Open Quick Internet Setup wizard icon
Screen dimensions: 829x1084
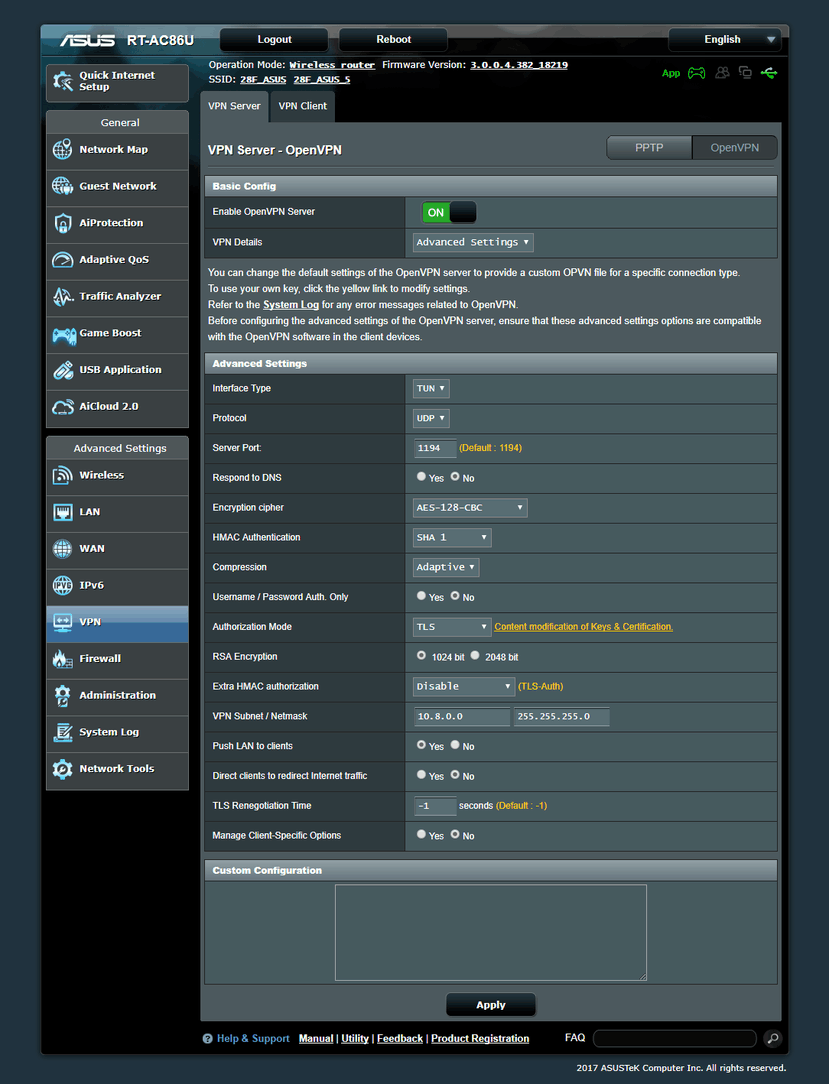(x=63, y=82)
